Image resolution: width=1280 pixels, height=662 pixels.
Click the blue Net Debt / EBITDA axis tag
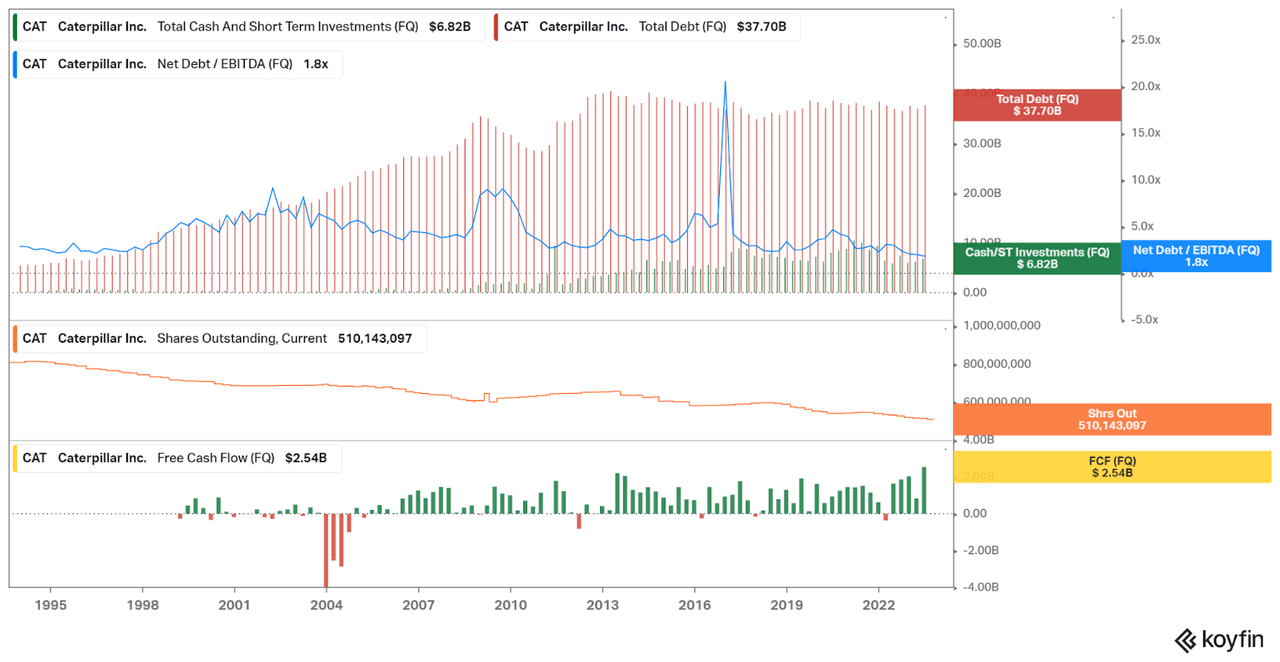[x=1195, y=255]
